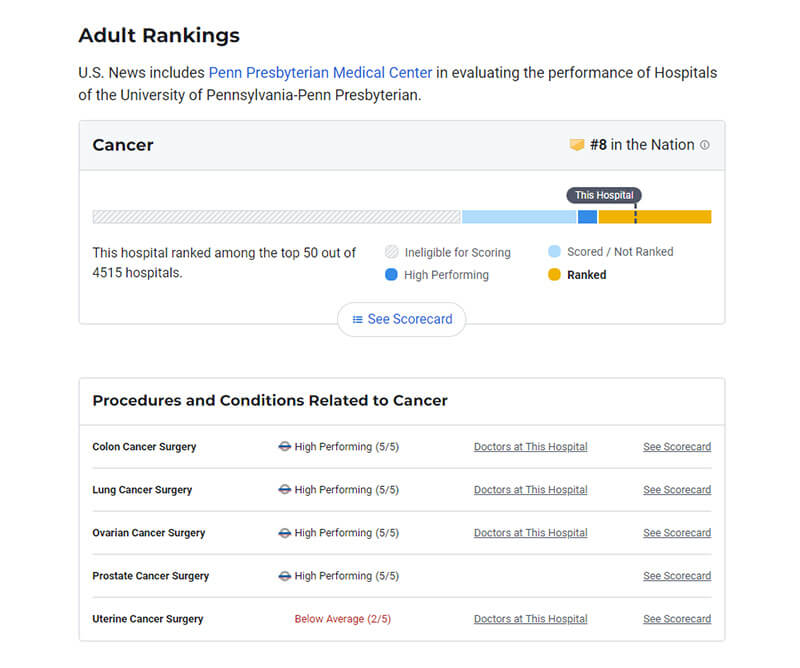The image size is (800, 668).
Task: Click High Performing icon for Colon Cancer Surgery
Action: [x=285, y=447]
